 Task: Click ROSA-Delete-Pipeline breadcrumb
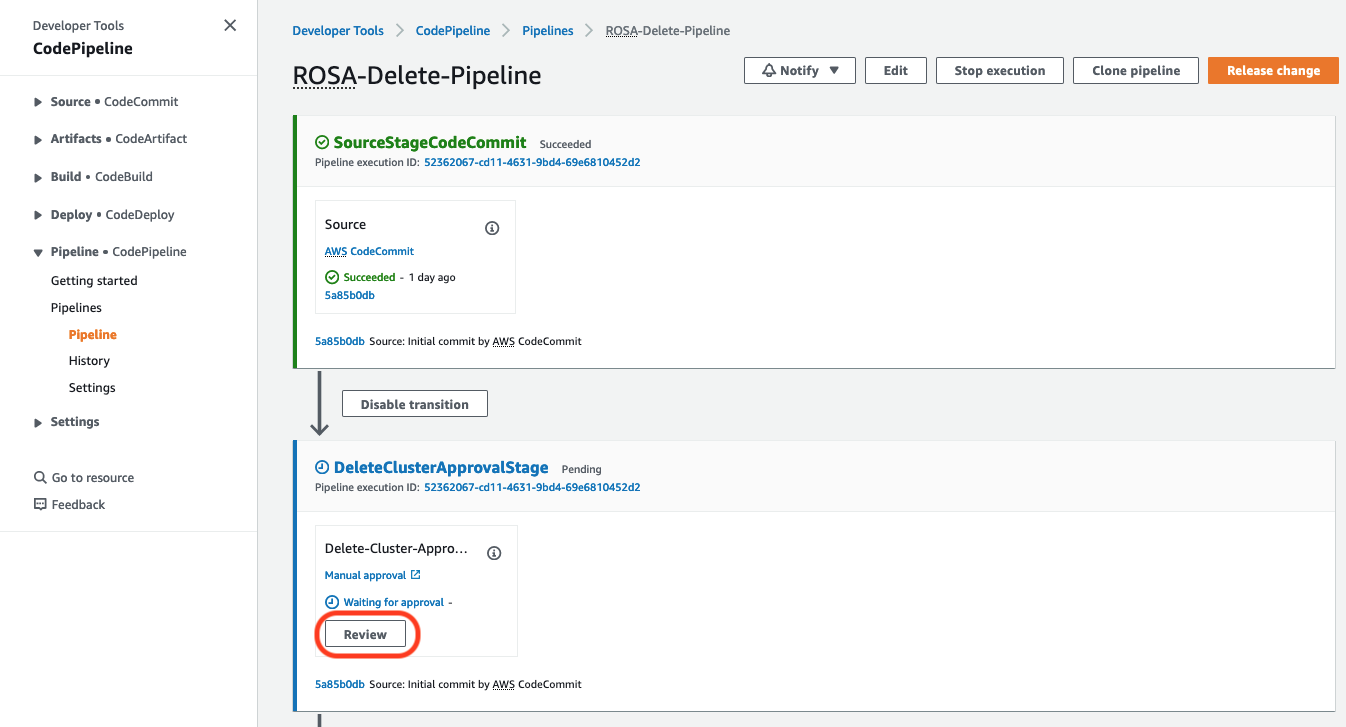coord(668,31)
